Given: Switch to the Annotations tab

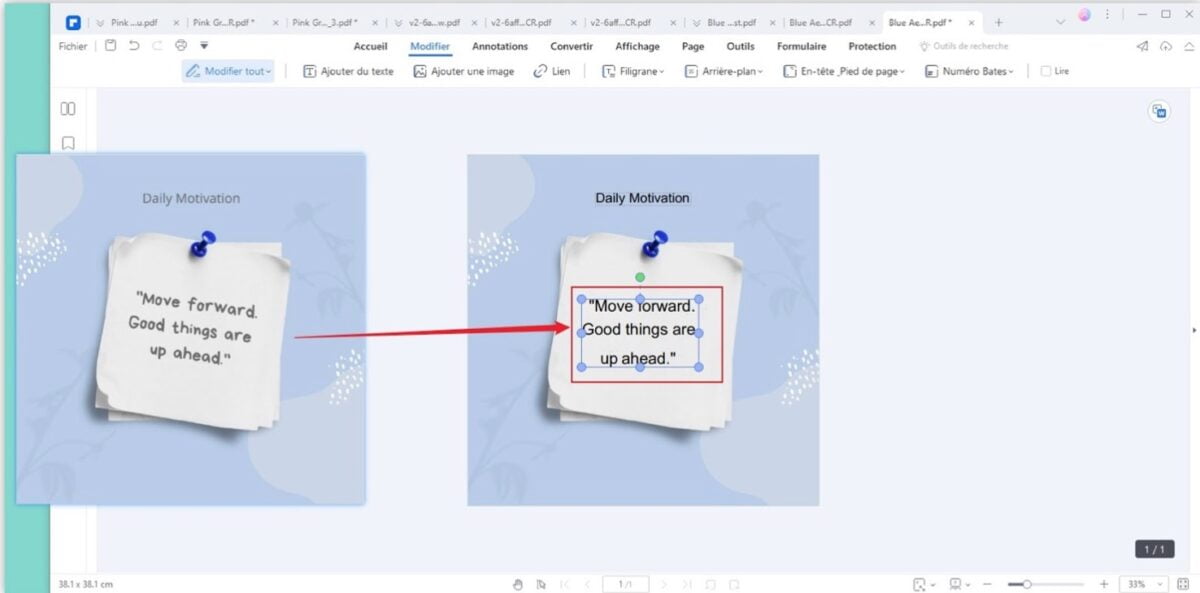Looking at the screenshot, I should [x=499, y=46].
